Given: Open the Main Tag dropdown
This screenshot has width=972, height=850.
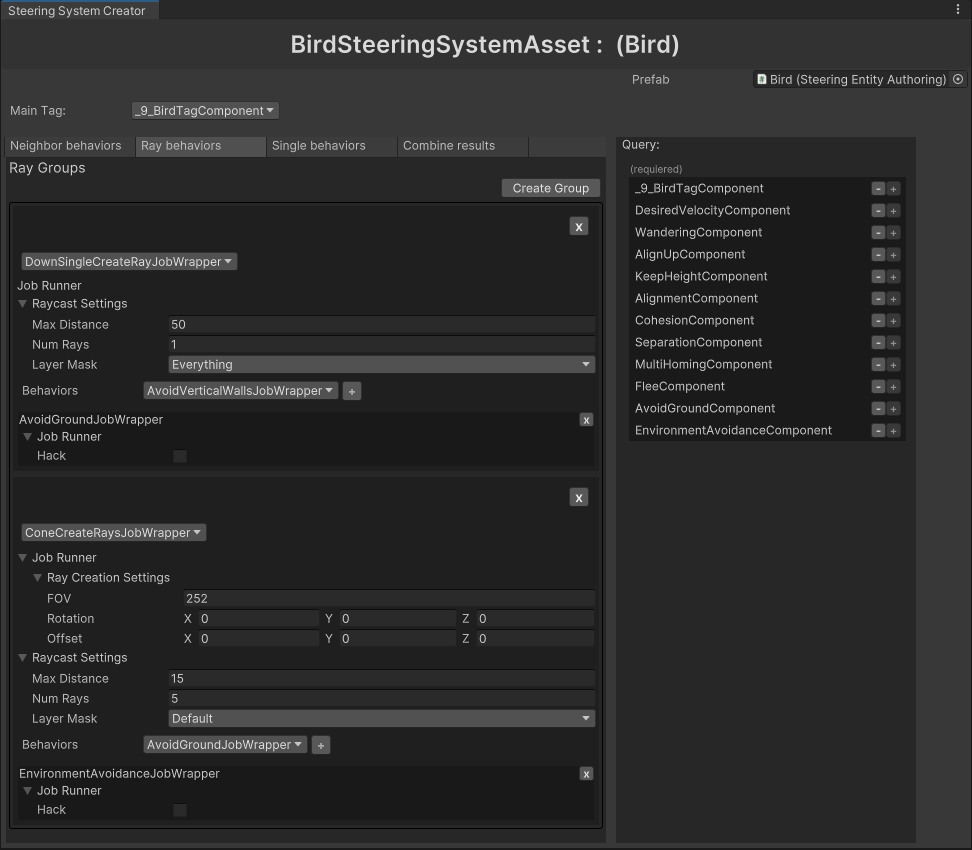Looking at the screenshot, I should click(205, 111).
